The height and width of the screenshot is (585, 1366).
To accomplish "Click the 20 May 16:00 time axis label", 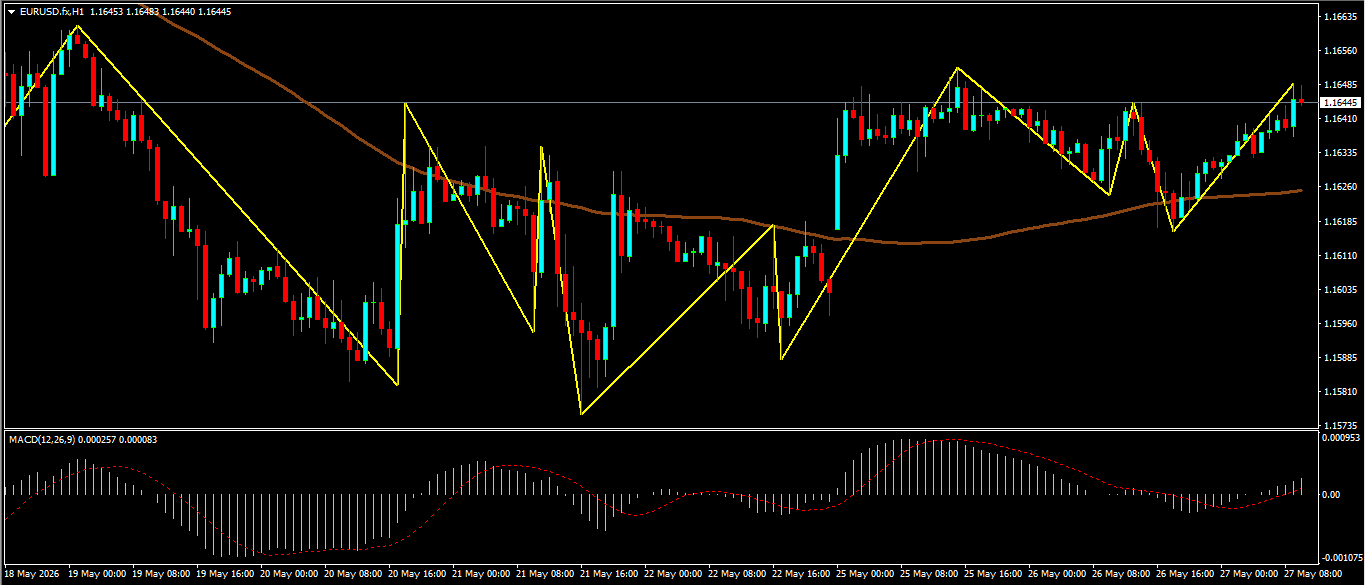I will (418, 575).
